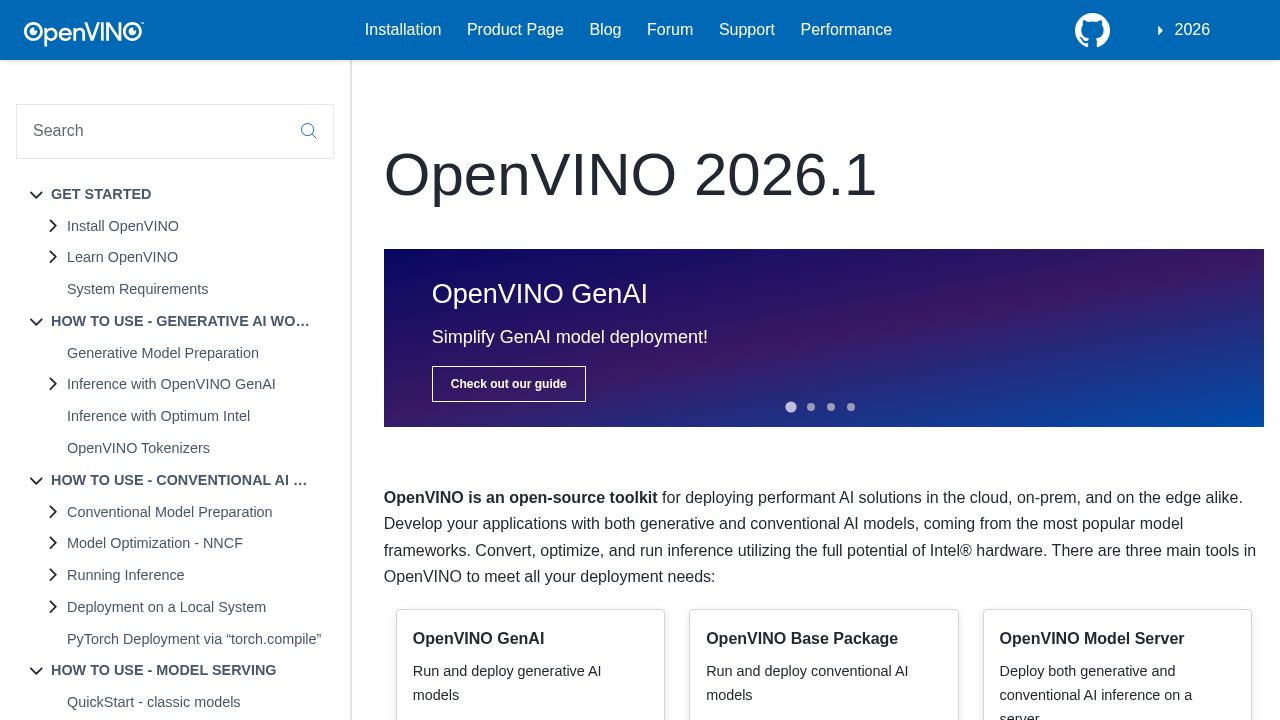Expand Conventional Model Preparation item
Viewport: 1280px width, 720px height.
click(53, 512)
